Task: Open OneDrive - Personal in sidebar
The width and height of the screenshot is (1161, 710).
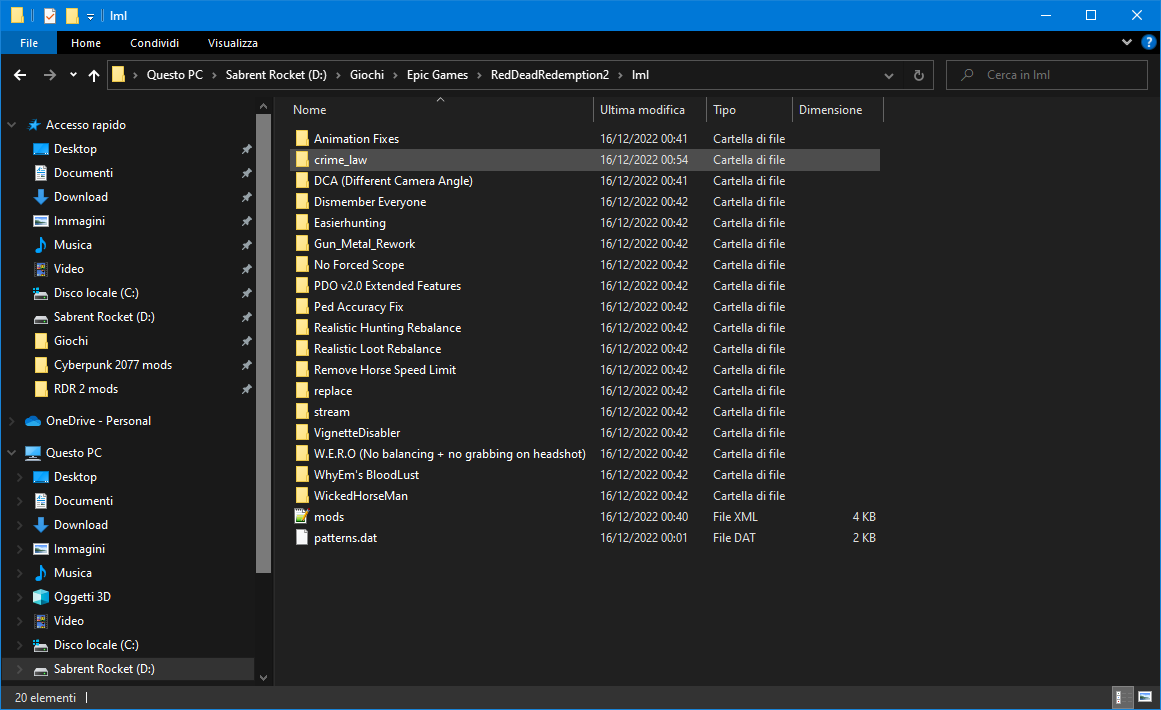Action: tap(98, 421)
